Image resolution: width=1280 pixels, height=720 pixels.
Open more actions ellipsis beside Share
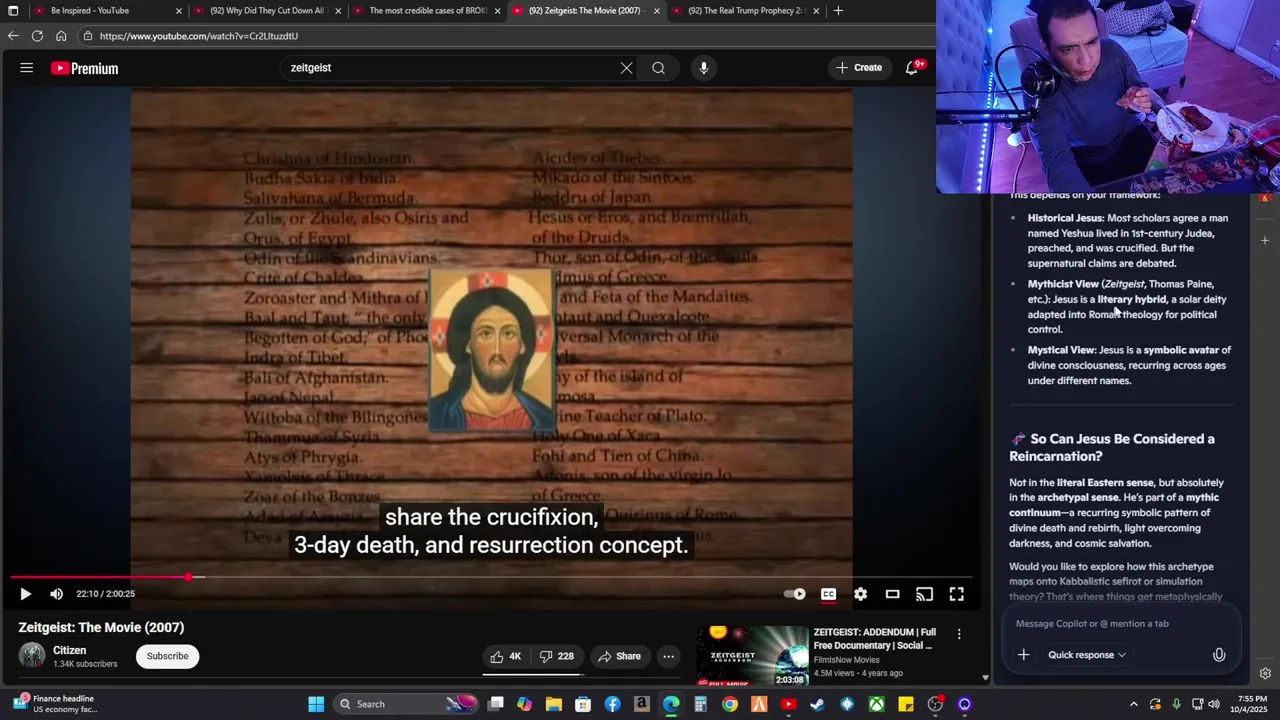point(668,656)
